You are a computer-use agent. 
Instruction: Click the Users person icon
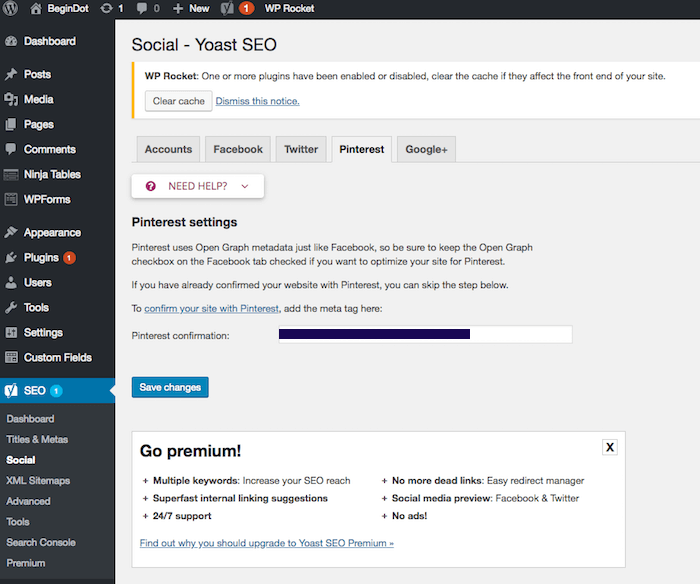[x=11, y=283]
